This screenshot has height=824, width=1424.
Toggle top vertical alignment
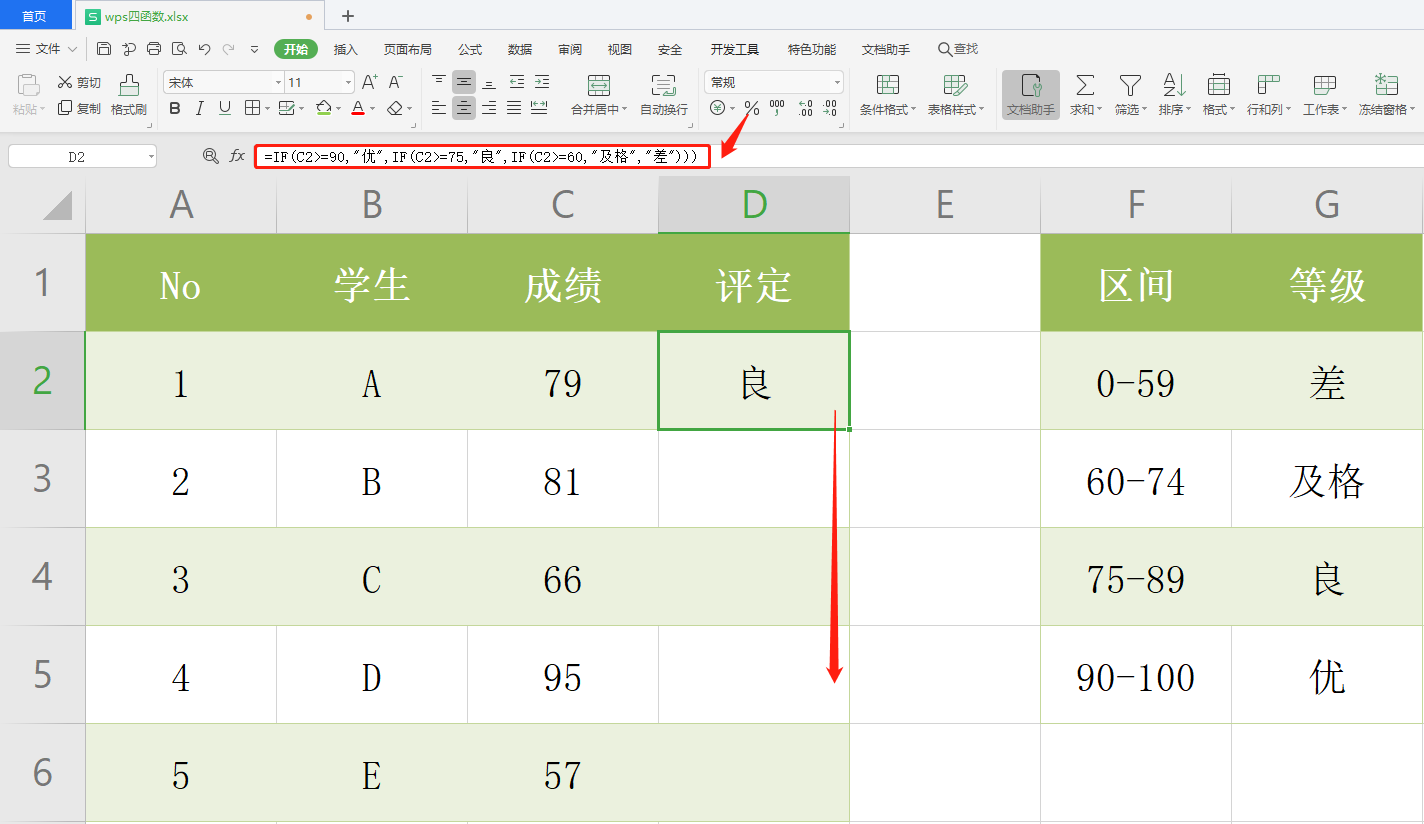coord(439,82)
